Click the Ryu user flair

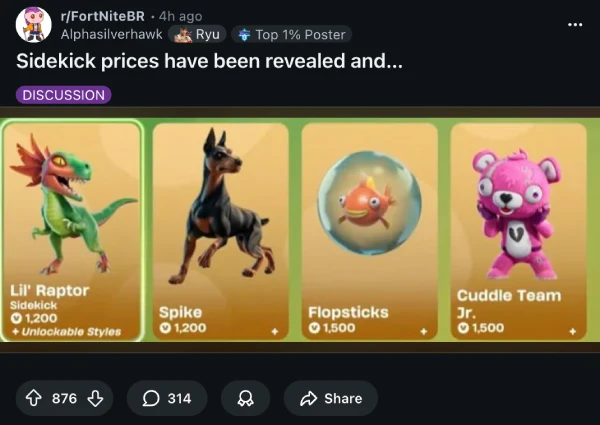197,34
